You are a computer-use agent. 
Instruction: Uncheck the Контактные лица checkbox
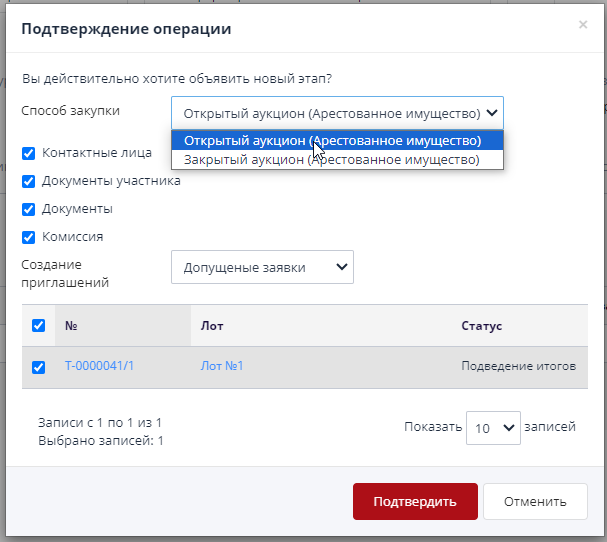tap(28, 153)
